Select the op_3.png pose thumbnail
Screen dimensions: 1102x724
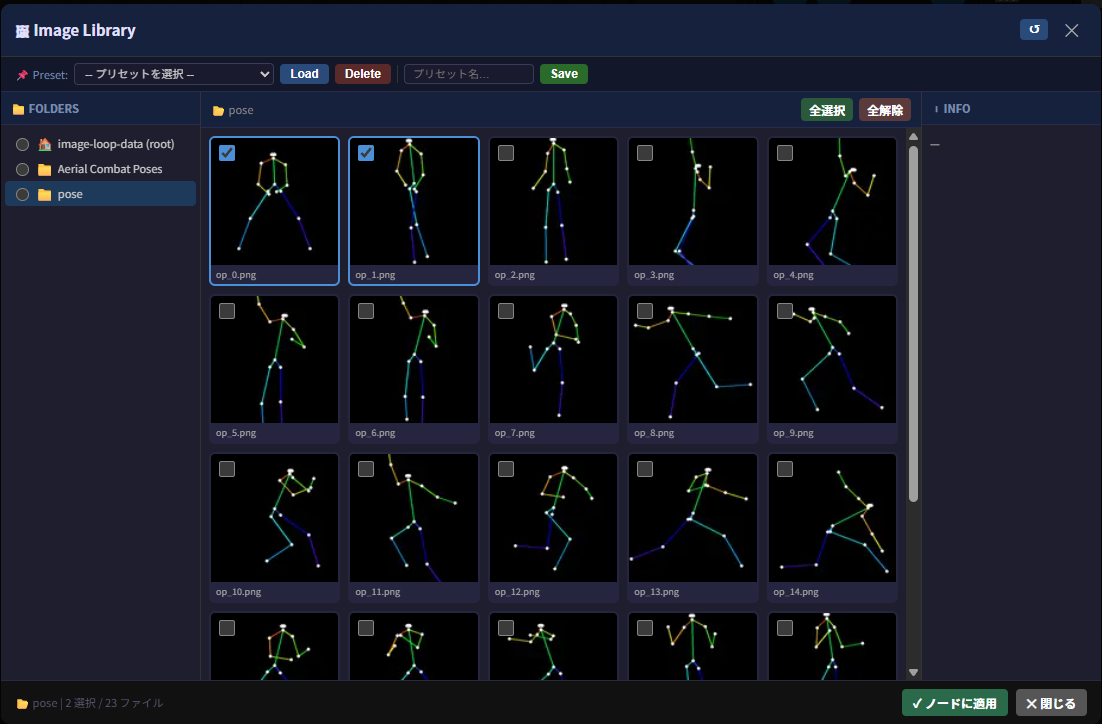[693, 202]
